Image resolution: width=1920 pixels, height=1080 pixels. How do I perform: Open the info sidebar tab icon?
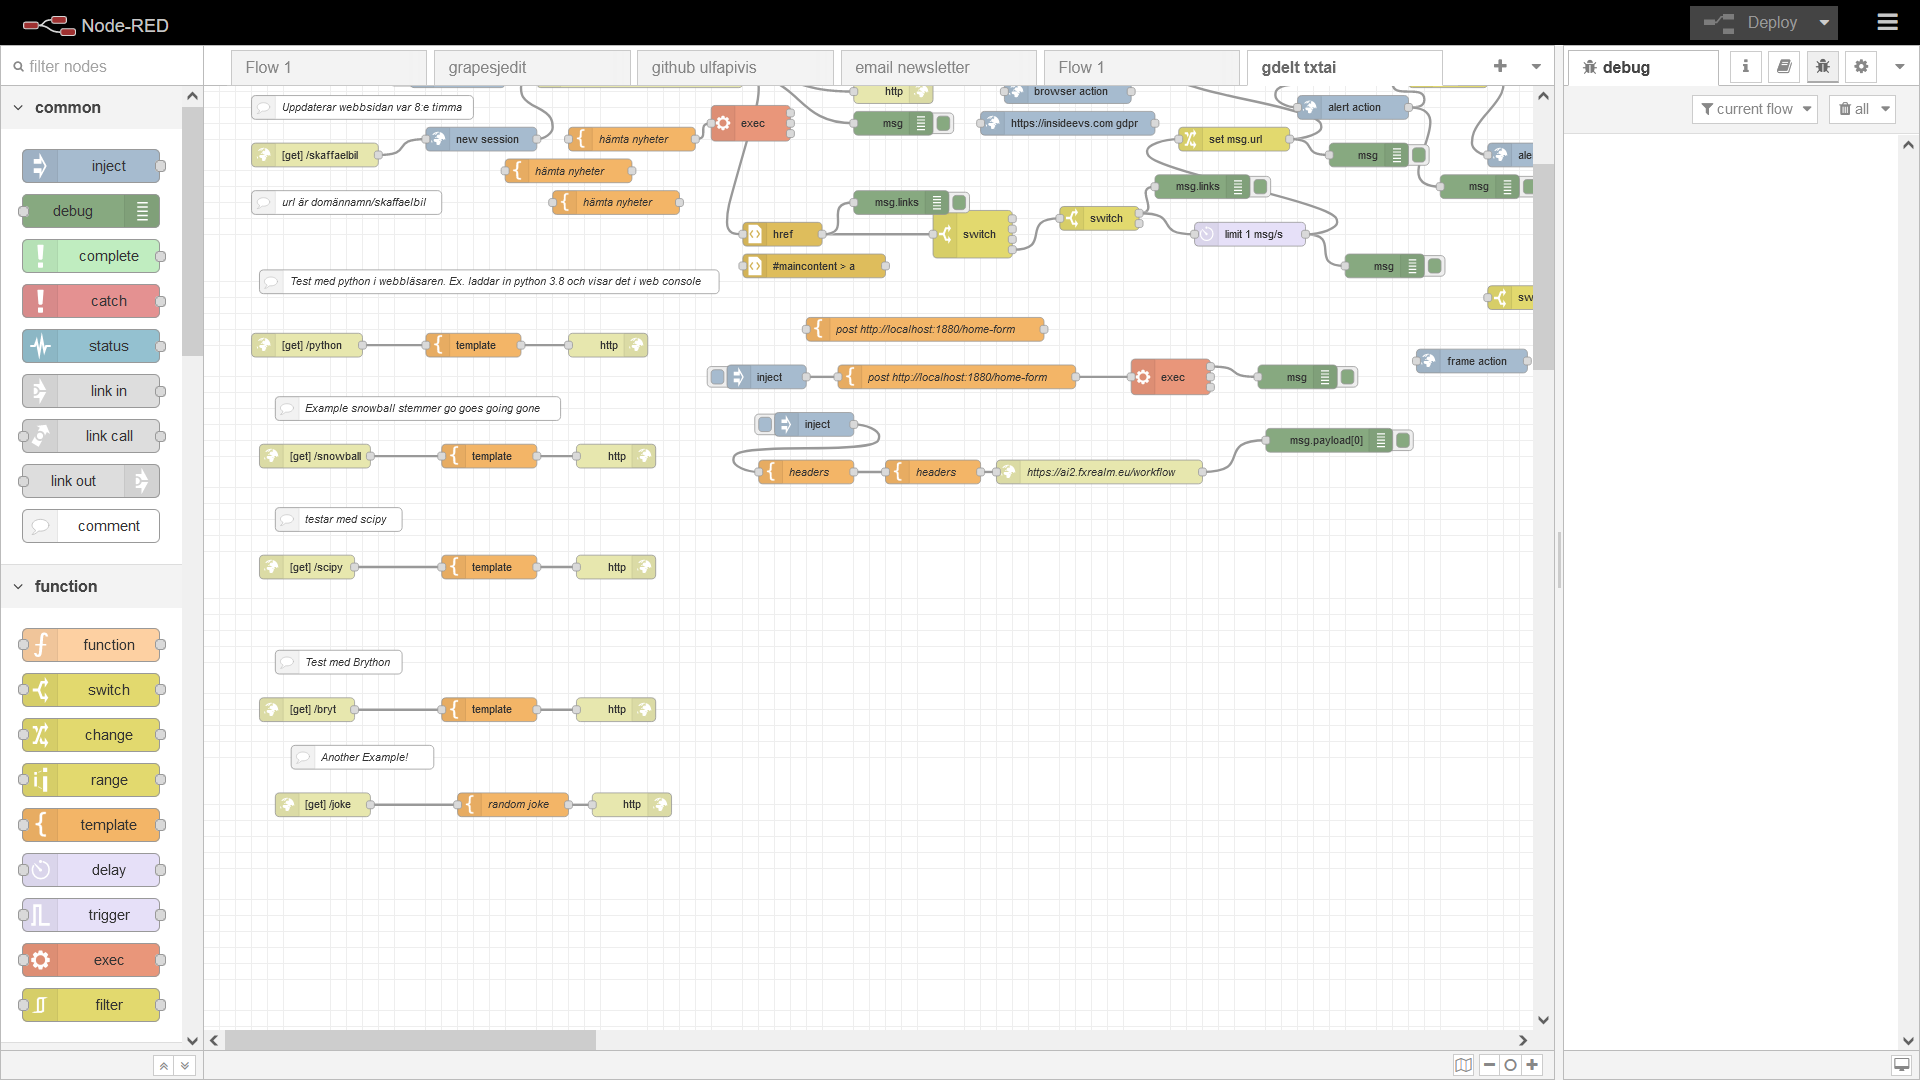[x=1745, y=67]
